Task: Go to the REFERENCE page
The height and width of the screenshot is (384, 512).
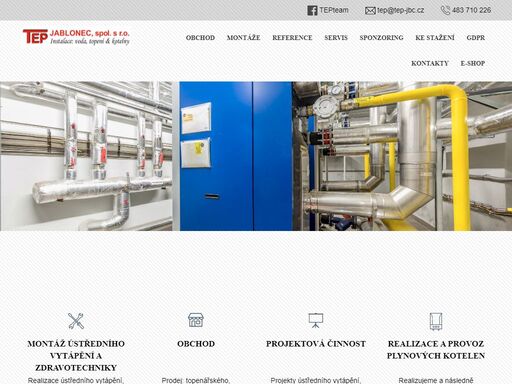Action: (292, 38)
